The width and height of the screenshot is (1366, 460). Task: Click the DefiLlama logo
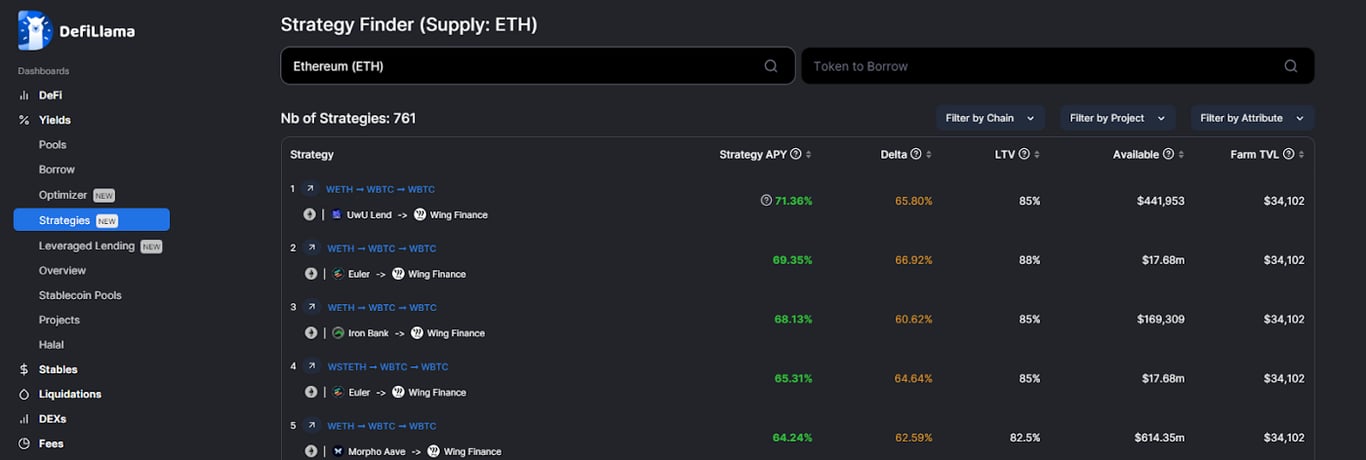coord(76,31)
